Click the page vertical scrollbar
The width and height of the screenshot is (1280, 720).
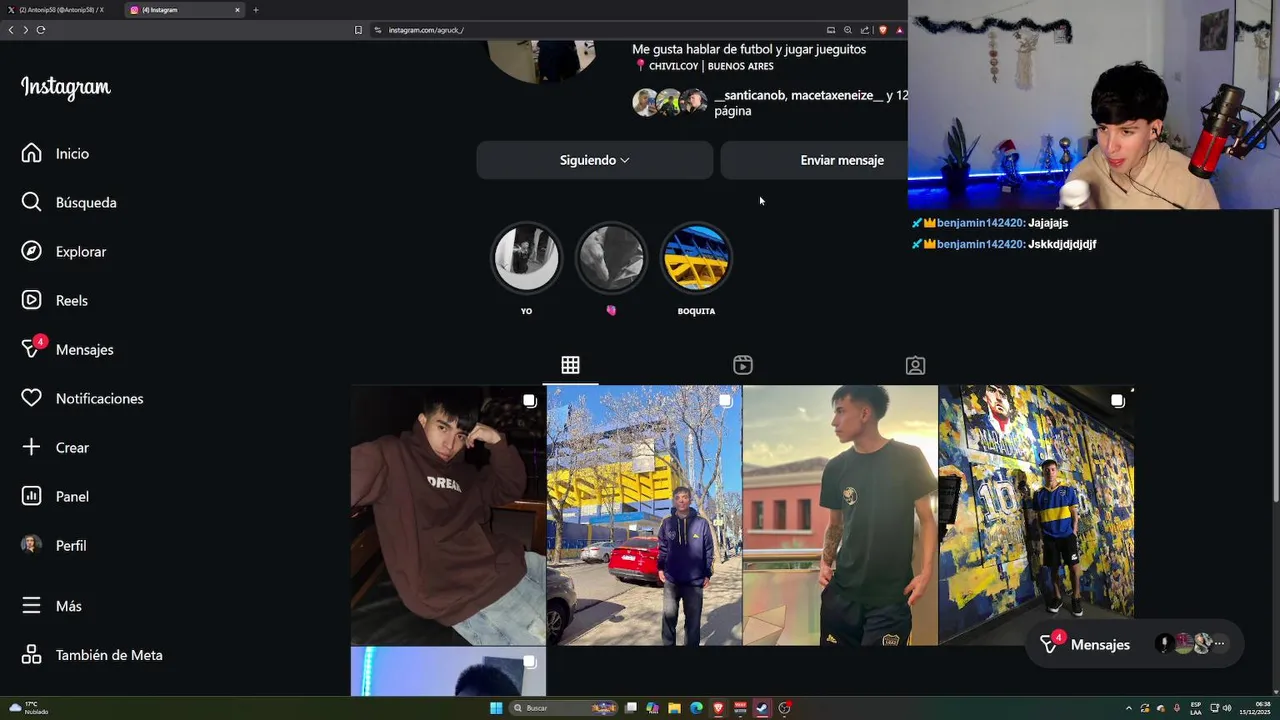click(x=1275, y=355)
